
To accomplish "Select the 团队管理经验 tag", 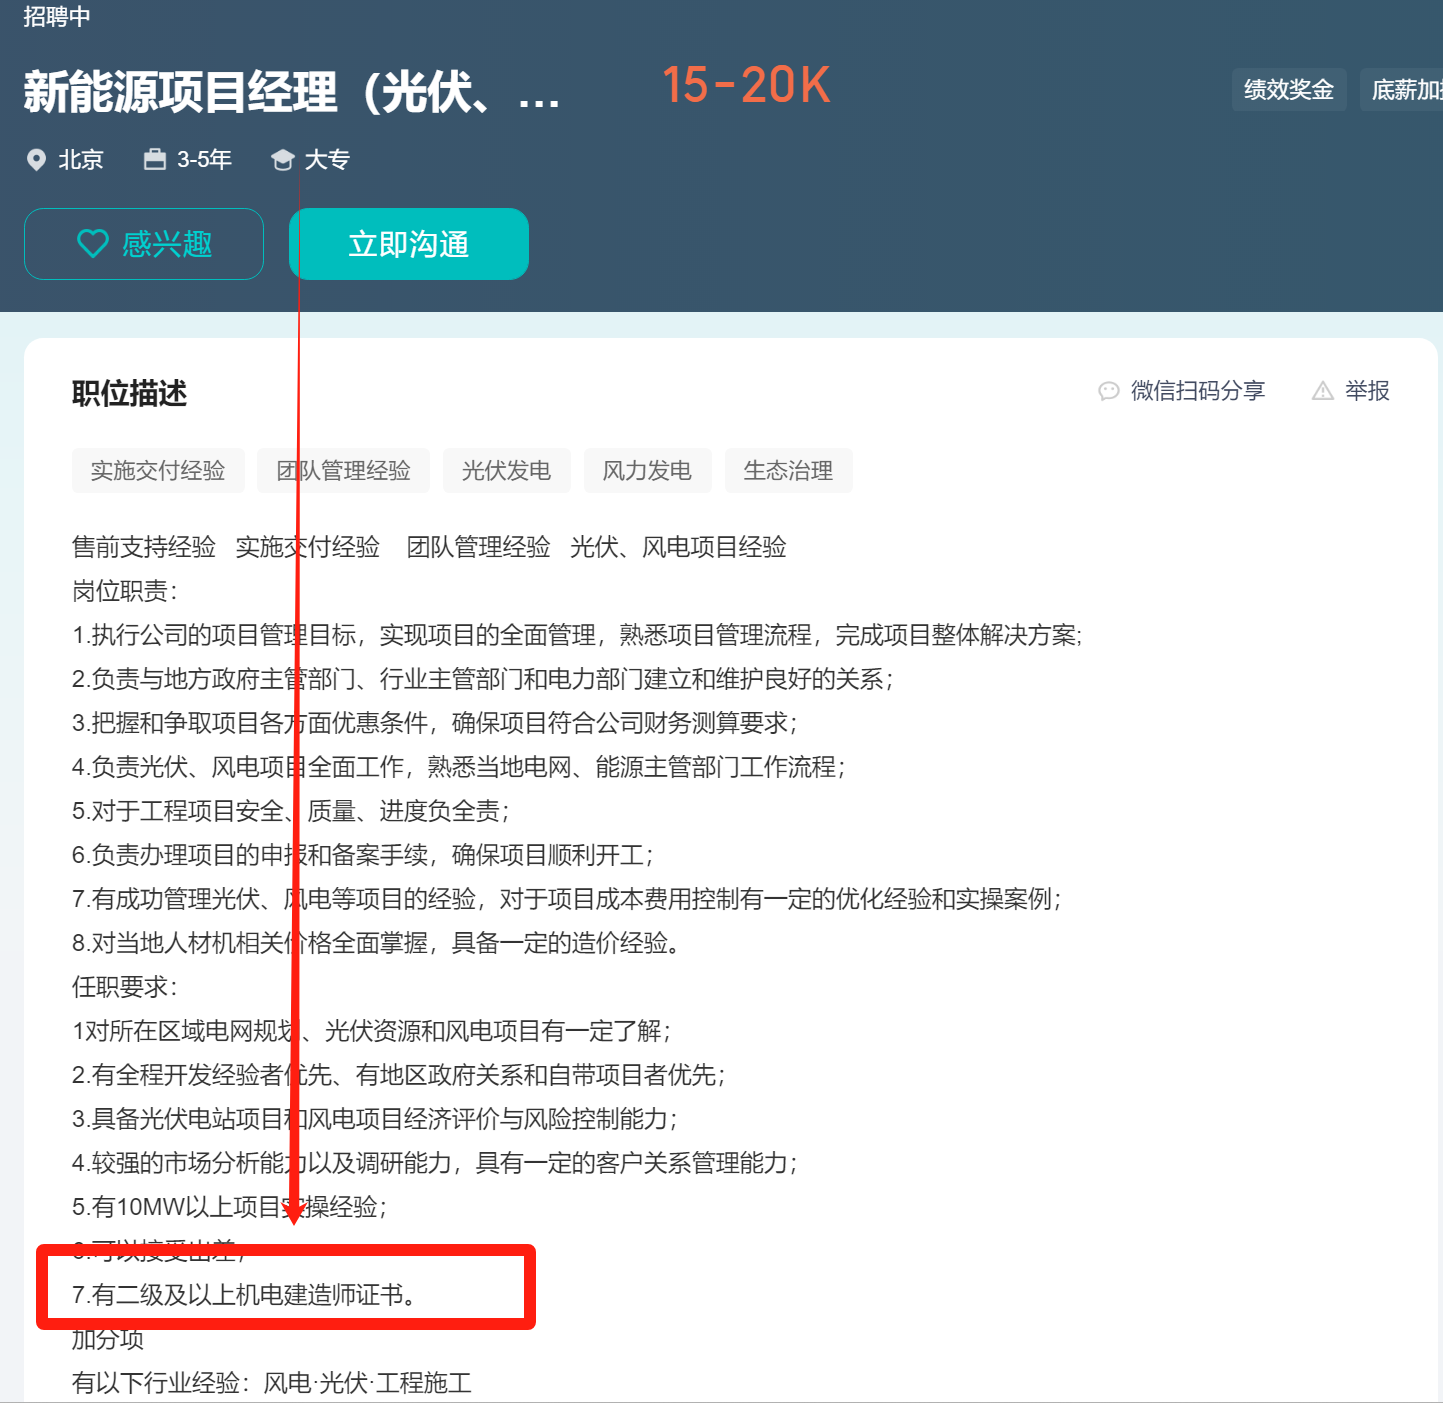I will [x=344, y=471].
